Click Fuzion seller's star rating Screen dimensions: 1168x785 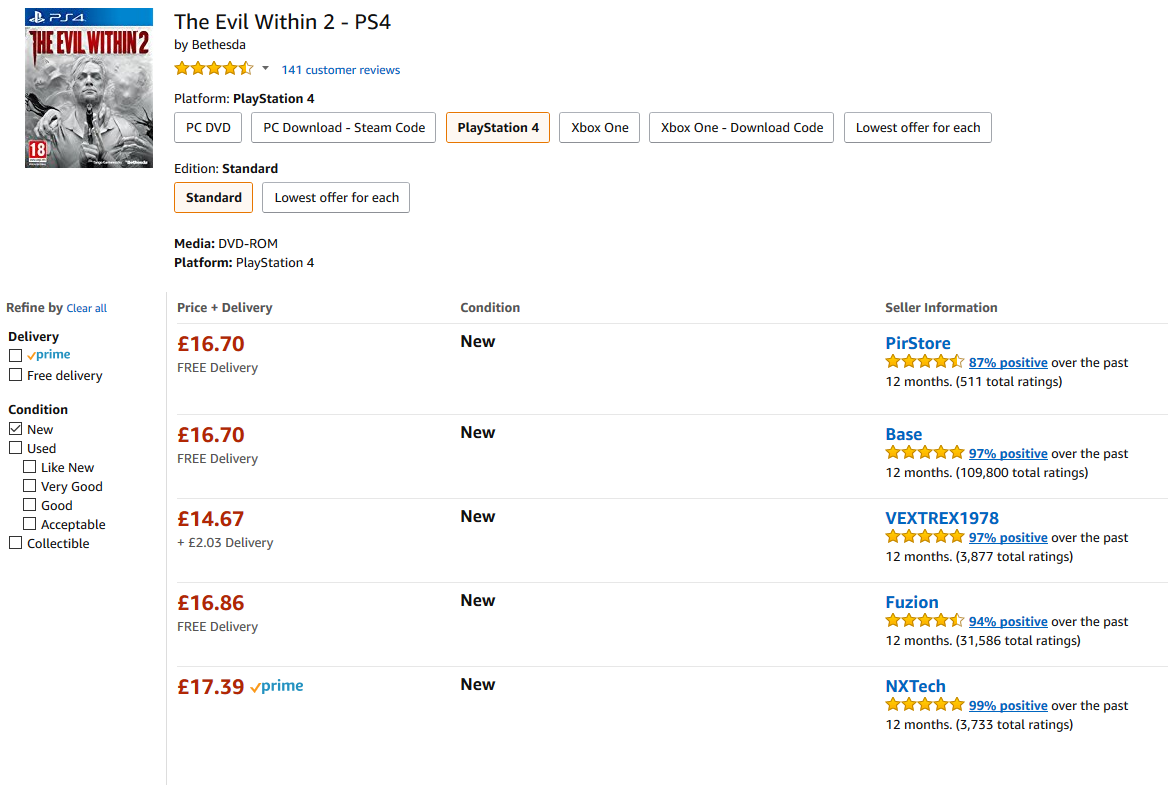coord(924,621)
